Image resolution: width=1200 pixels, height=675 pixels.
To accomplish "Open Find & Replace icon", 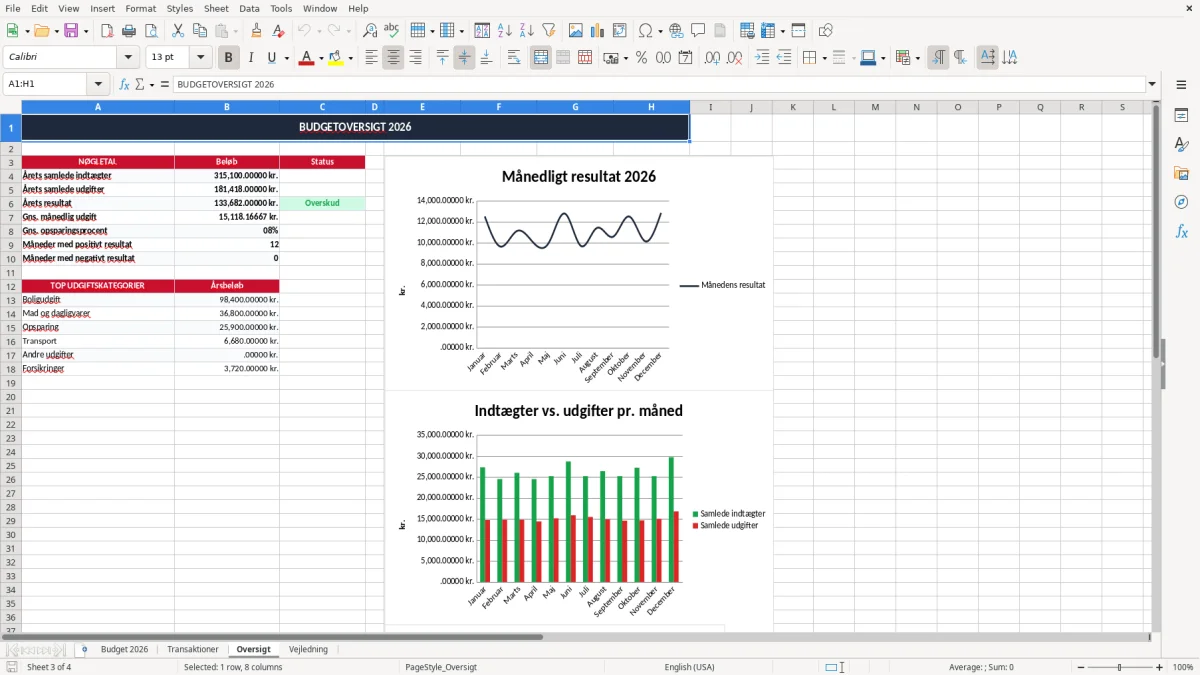I will click(370, 31).
